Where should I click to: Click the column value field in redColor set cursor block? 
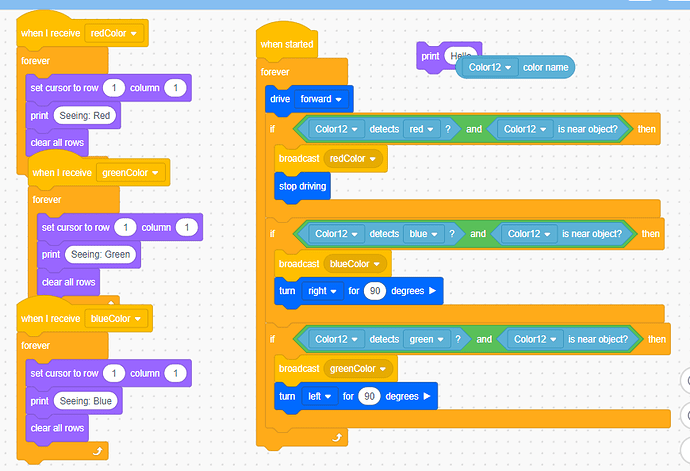[x=176, y=88]
